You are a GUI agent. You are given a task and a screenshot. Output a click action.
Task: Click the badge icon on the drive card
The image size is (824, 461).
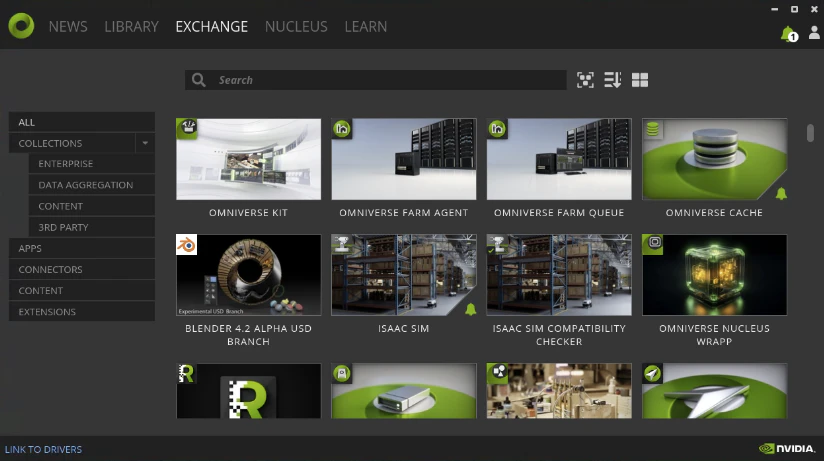coord(342,373)
